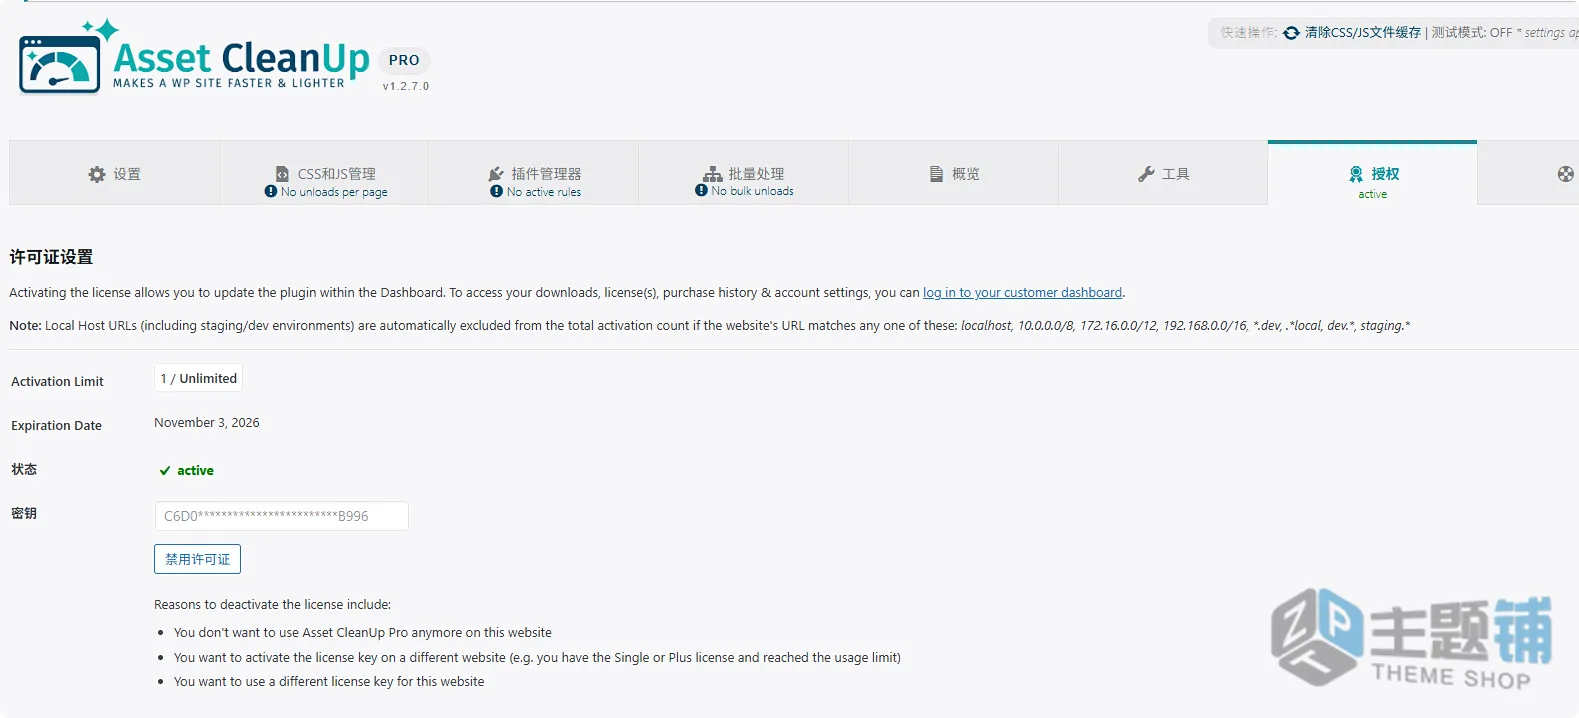Click the 清除CSS/JS文件缓存 quick action link
The image size is (1579, 718).
coord(1362,33)
